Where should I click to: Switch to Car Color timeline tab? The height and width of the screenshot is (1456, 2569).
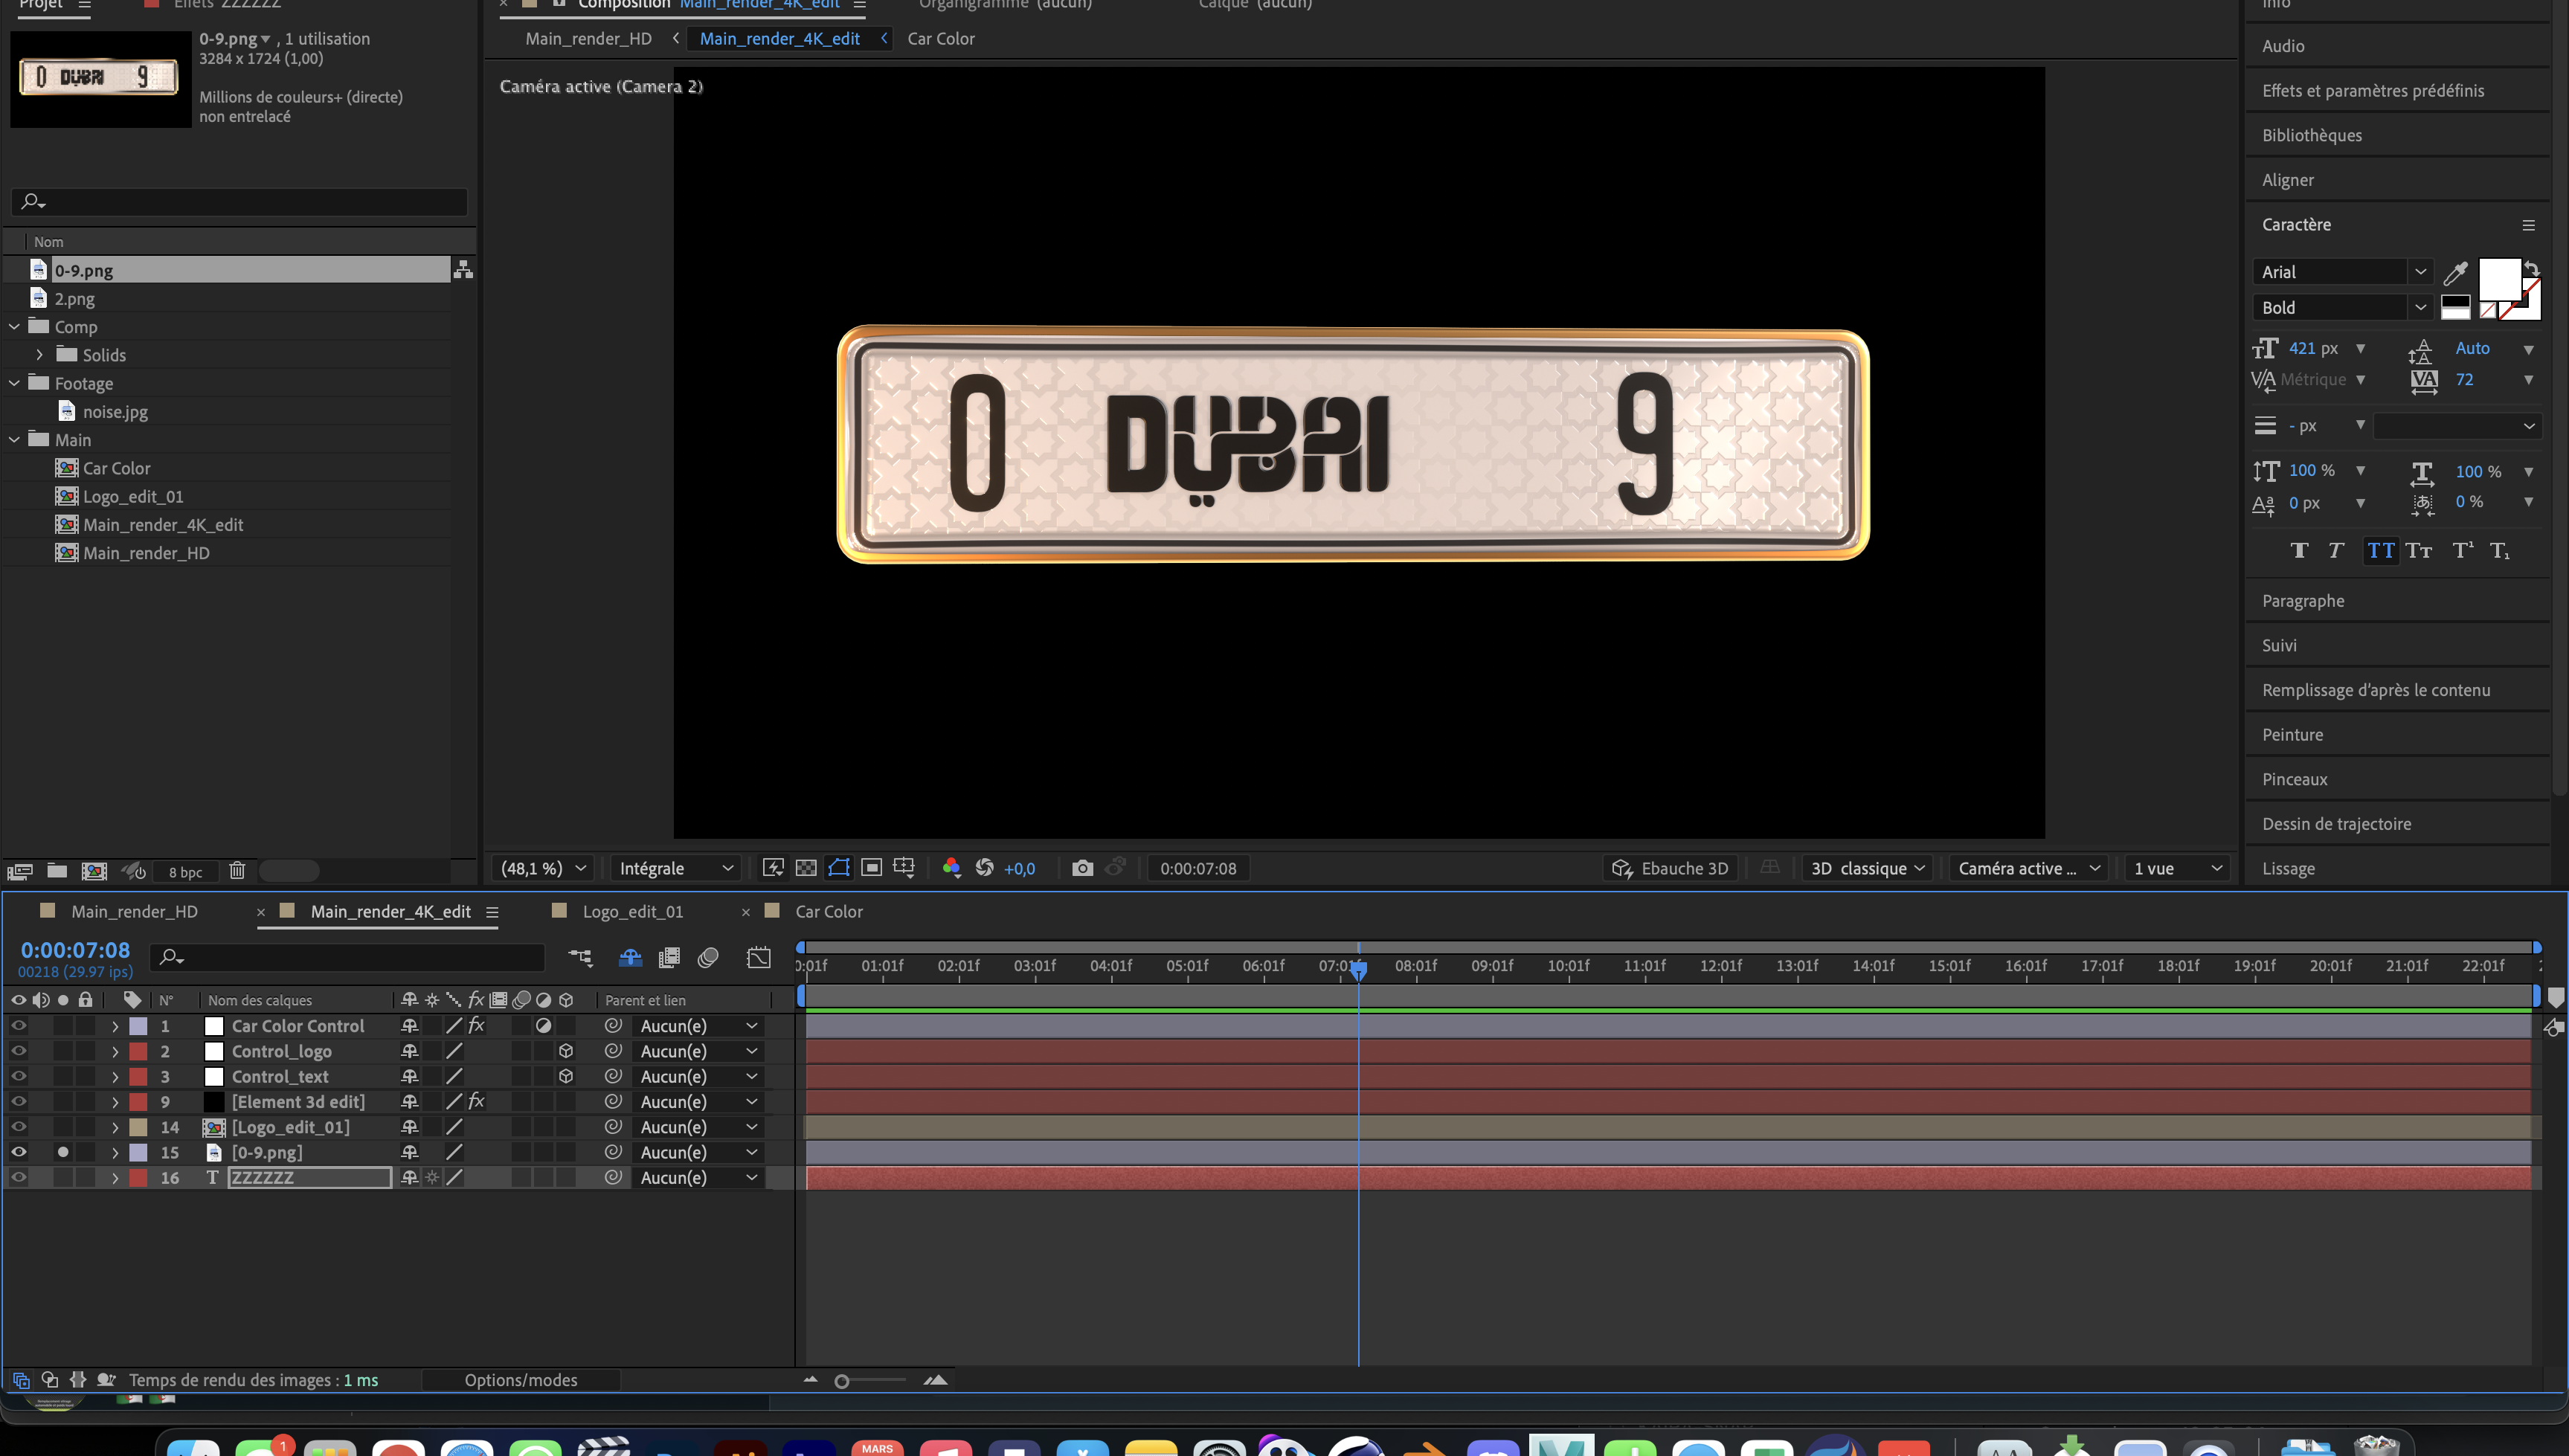(x=828, y=911)
